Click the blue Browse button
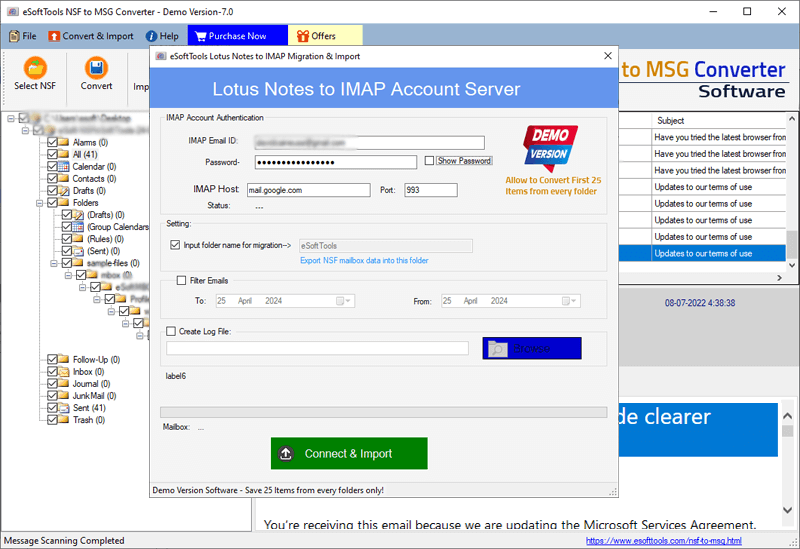The width and height of the screenshot is (800, 549). [531, 349]
